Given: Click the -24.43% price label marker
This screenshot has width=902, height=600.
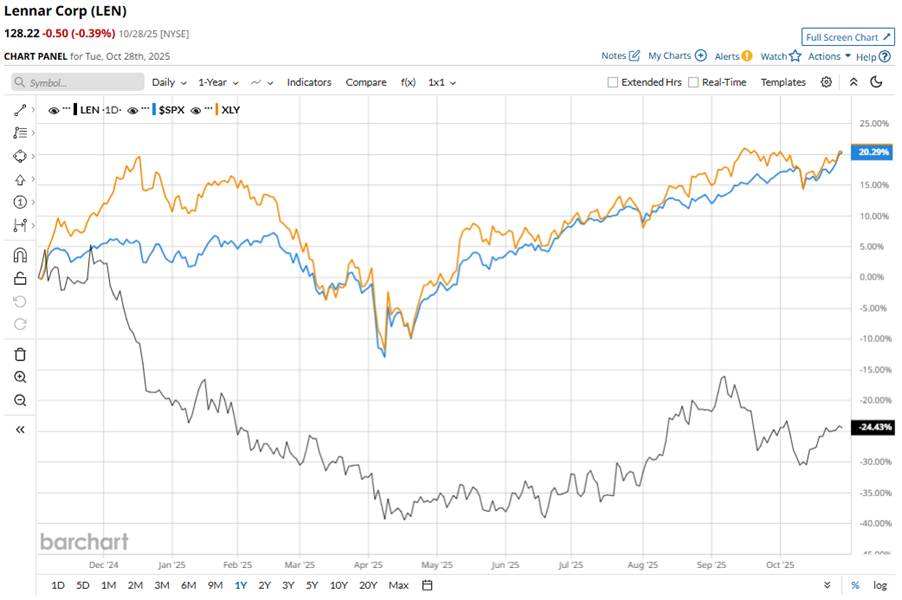Looking at the screenshot, I should click(873, 427).
